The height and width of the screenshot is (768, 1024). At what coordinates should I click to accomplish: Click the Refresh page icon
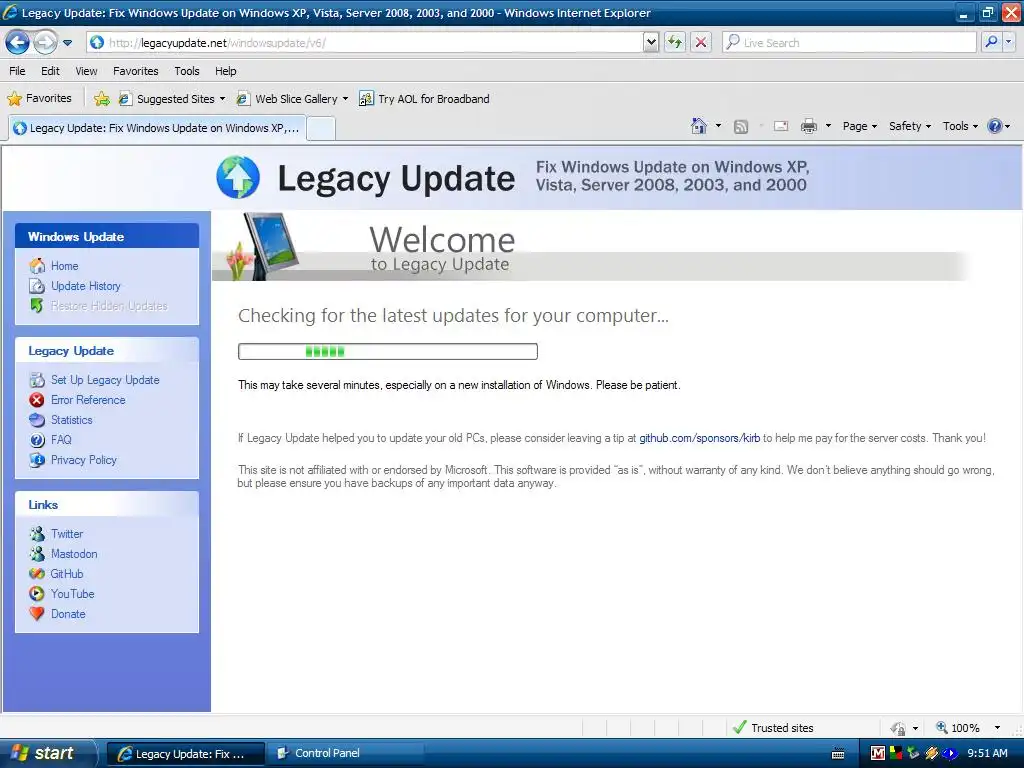pyautogui.click(x=675, y=43)
